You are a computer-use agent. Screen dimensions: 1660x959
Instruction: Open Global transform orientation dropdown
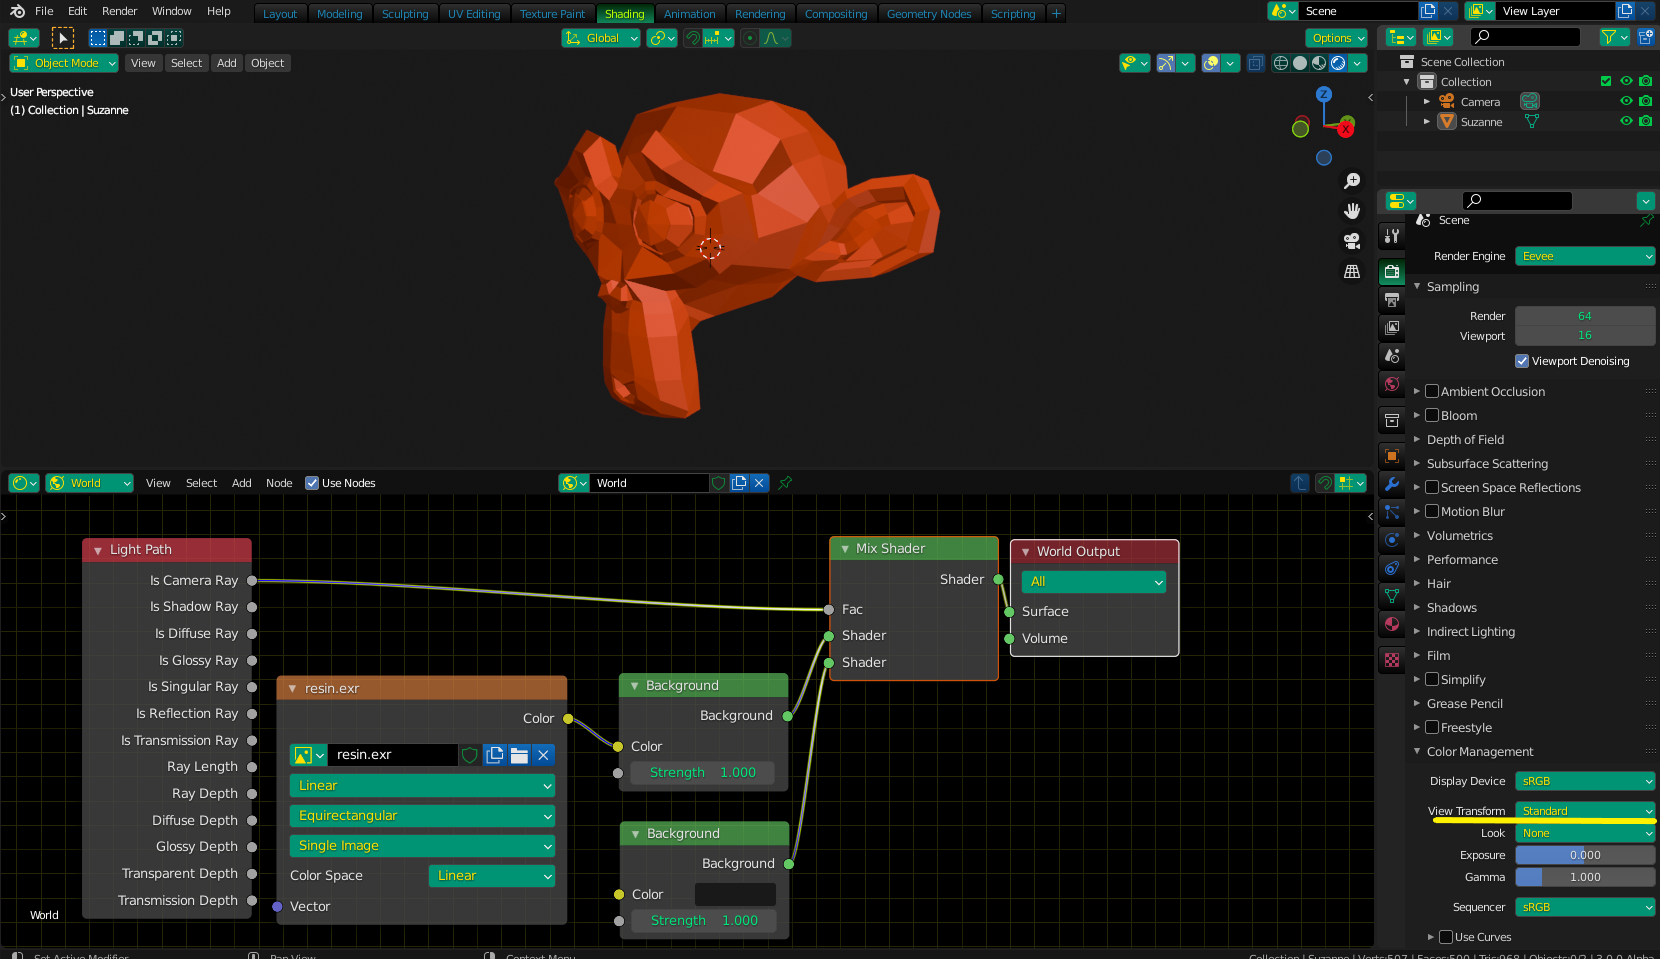pos(600,38)
